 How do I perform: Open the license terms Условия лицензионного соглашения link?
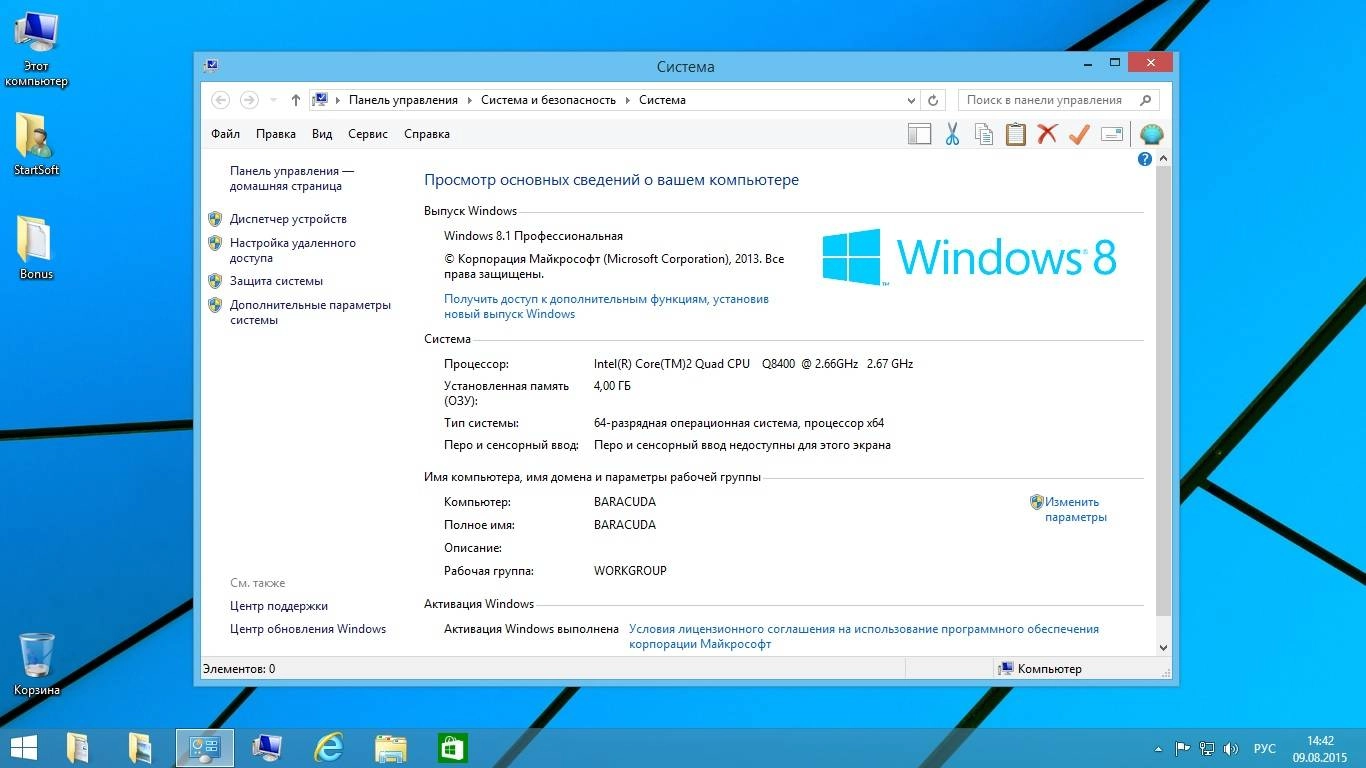pyautogui.click(x=864, y=637)
